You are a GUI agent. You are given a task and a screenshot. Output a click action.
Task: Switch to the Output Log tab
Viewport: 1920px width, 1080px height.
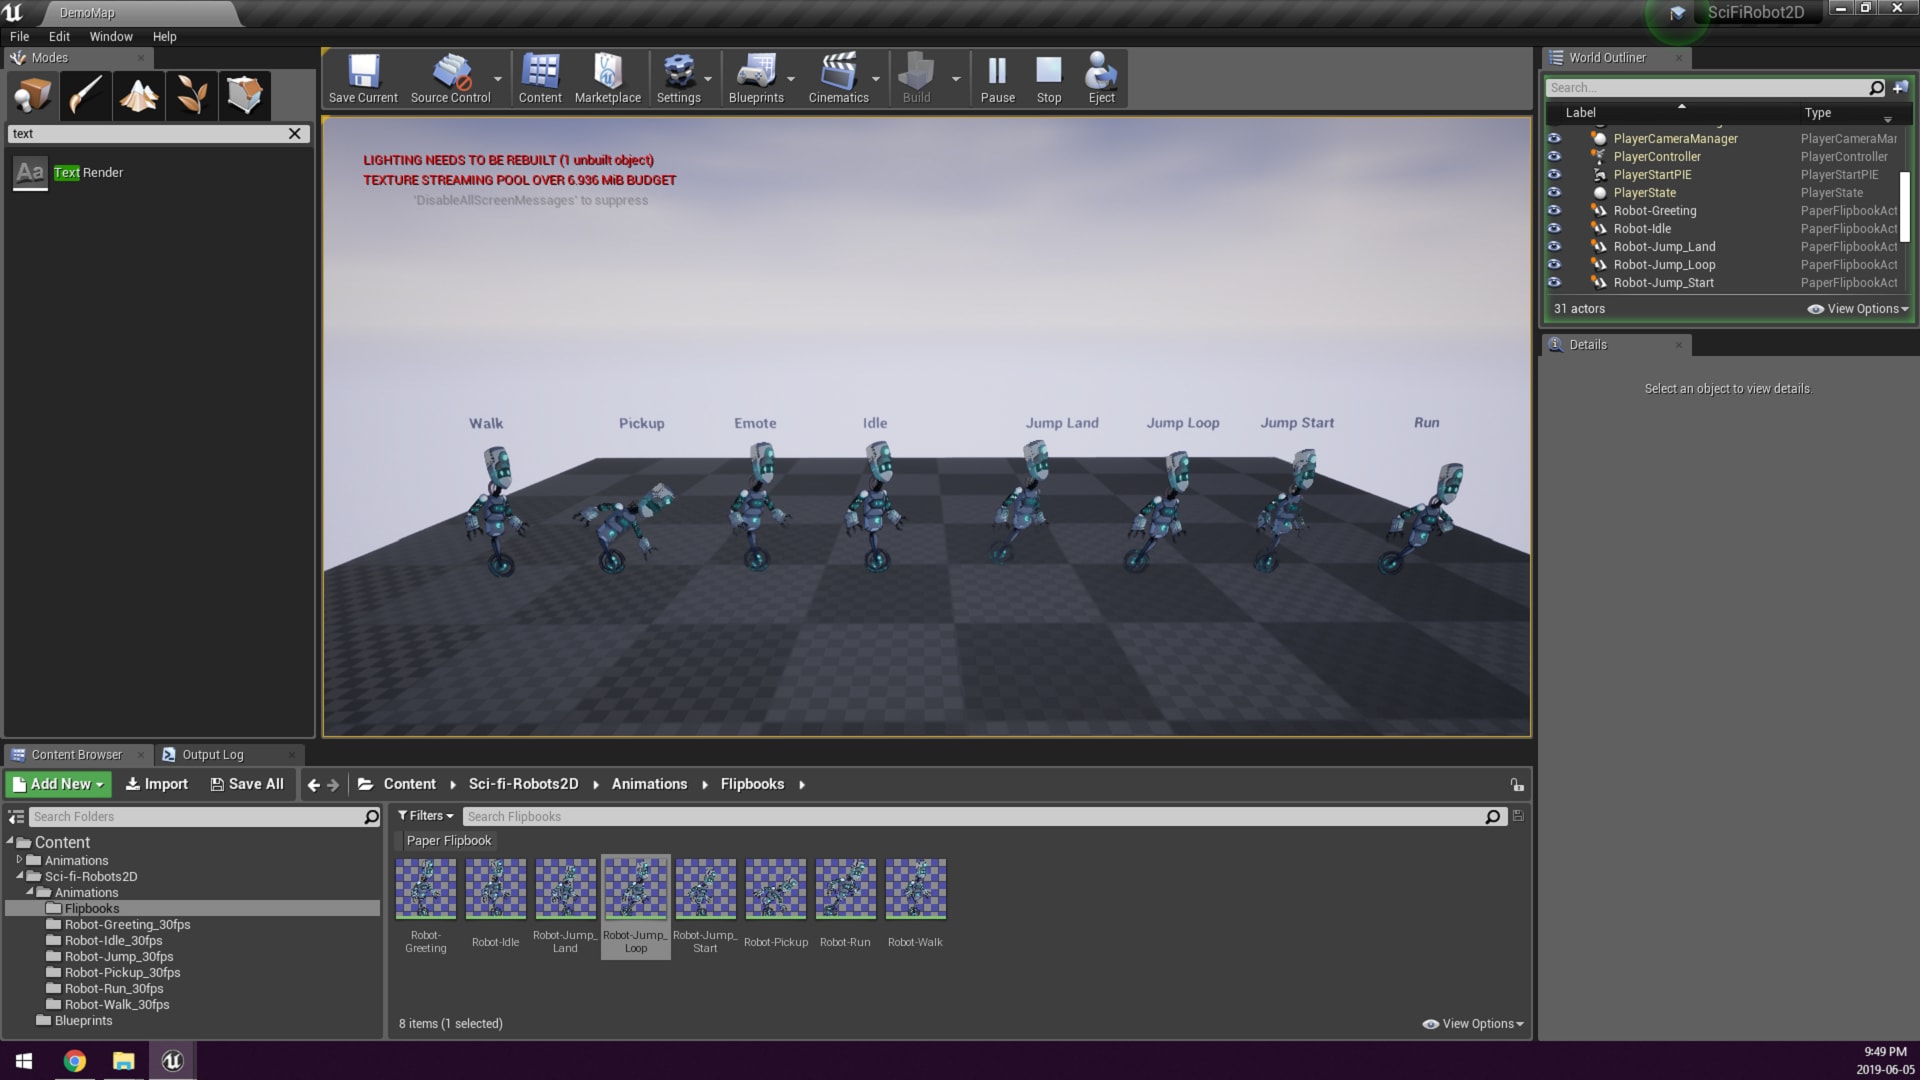pos(212,755)
